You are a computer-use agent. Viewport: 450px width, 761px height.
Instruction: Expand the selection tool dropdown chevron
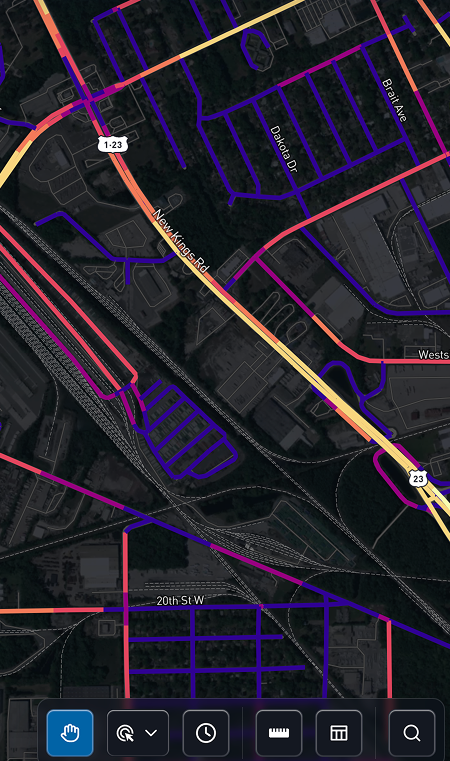[151, 733]
